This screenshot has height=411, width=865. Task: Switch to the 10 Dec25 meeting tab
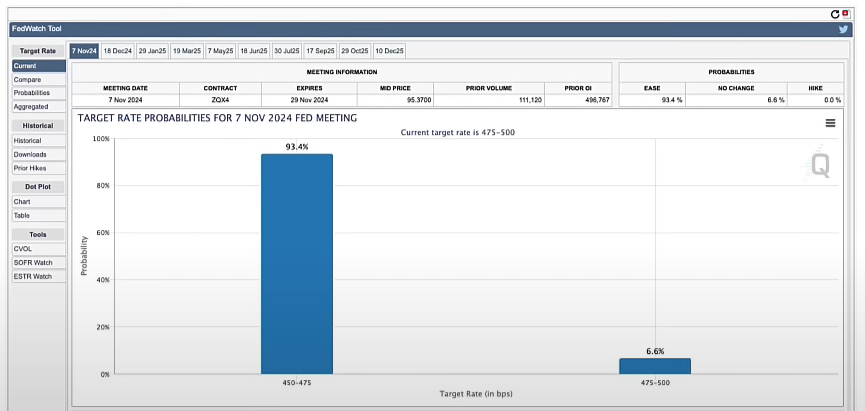click(x=389, y=51)
